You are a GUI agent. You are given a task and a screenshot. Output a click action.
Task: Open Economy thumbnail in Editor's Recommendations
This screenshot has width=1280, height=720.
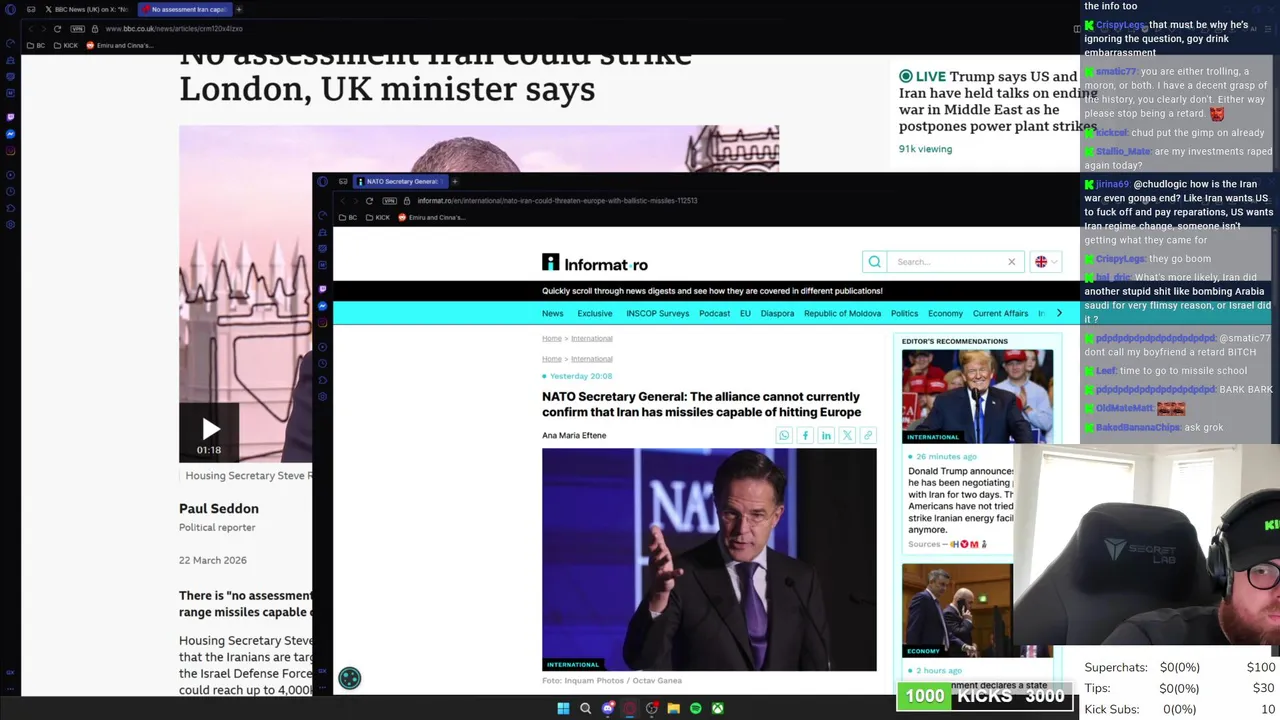957,610
